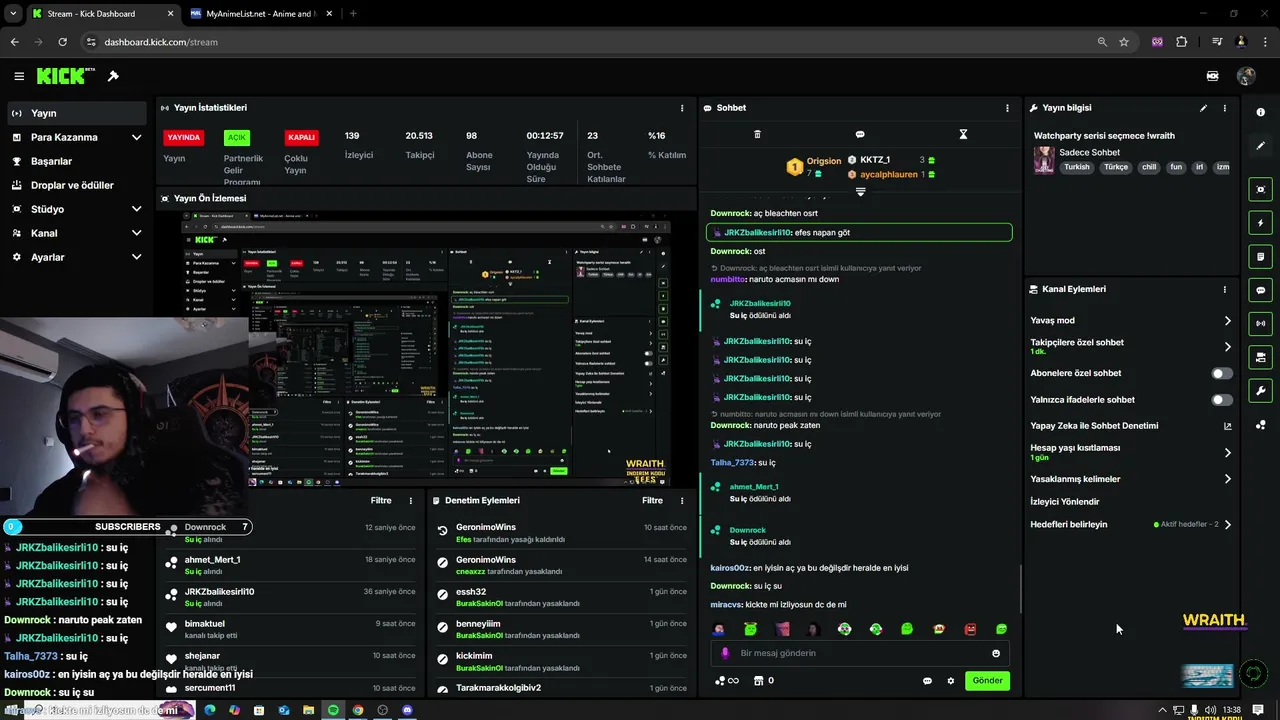Open the notification center in the taskbar

click(x=1256, y=710)
